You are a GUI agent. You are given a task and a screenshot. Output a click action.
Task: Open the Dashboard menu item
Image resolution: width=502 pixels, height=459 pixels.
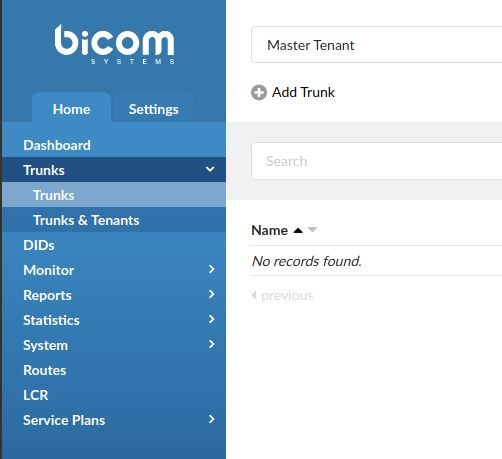(x=114, y=145)
